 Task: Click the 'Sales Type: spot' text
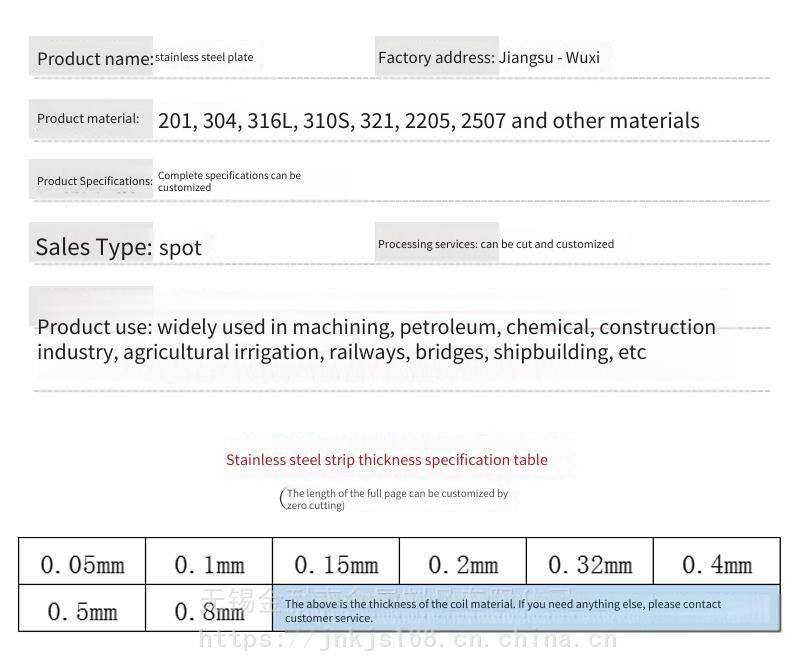pyautogui.click(x=118, y=247)
